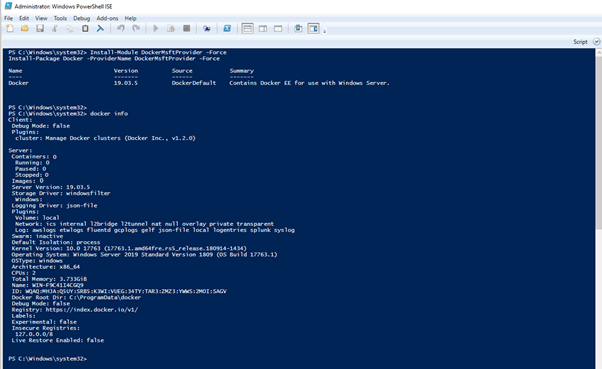Click 'Swarm: inactive' line

tap(37, 236)
